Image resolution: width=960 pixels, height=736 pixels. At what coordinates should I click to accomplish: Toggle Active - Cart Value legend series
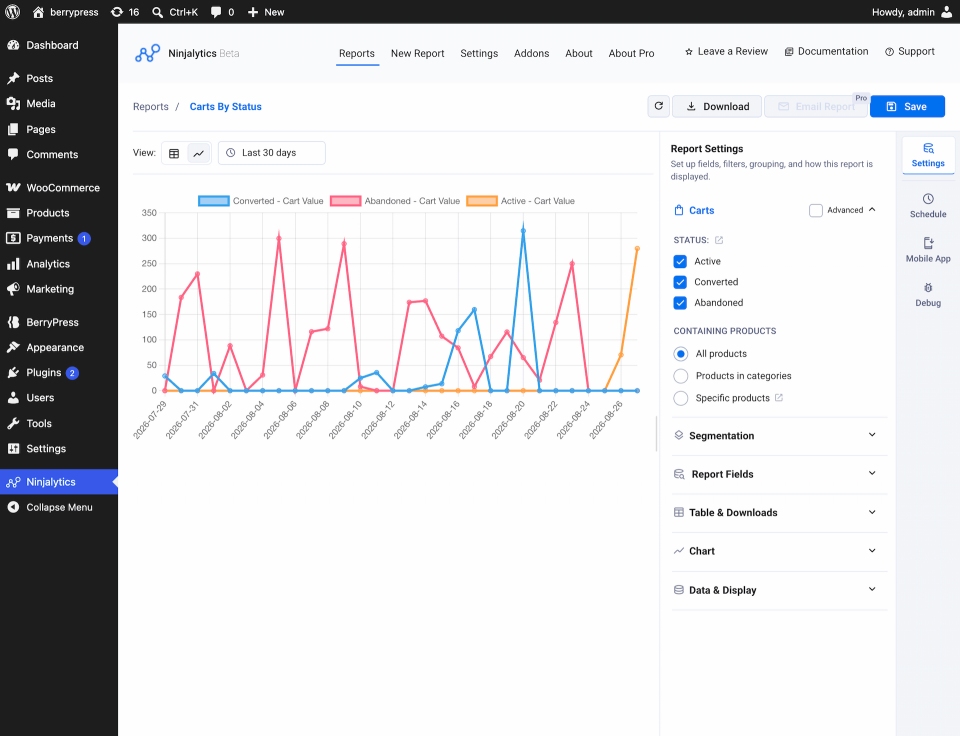click(520, 201)
